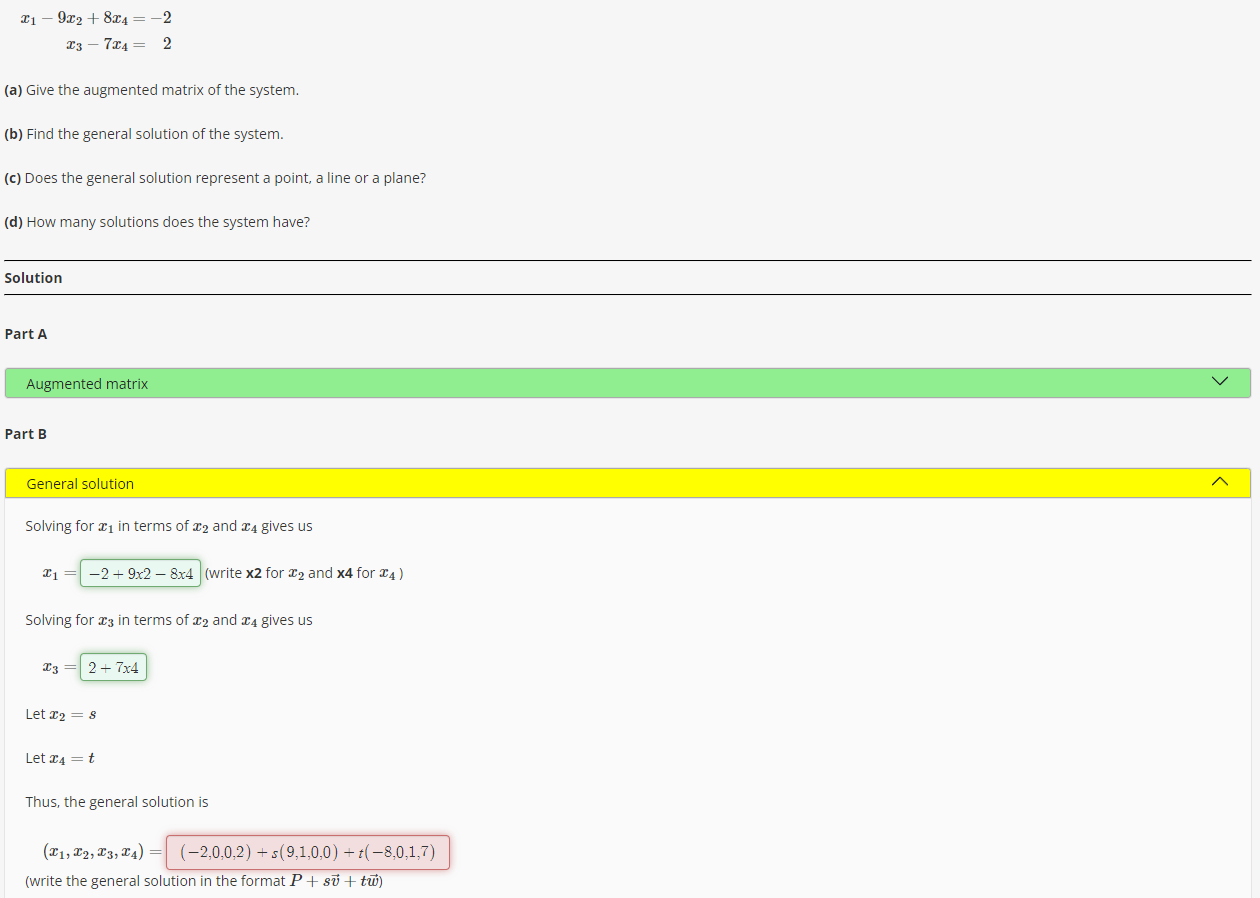Click inside the x1 answer field
This screenshot has height=898, width=1260.
pos(139,572)
